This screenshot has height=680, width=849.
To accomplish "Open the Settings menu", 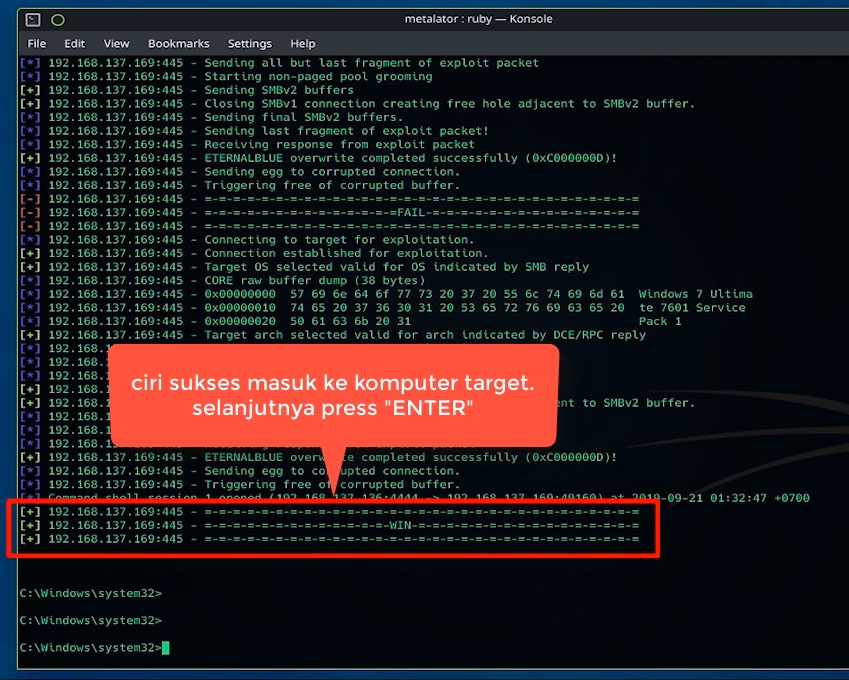I will (250, 44).
